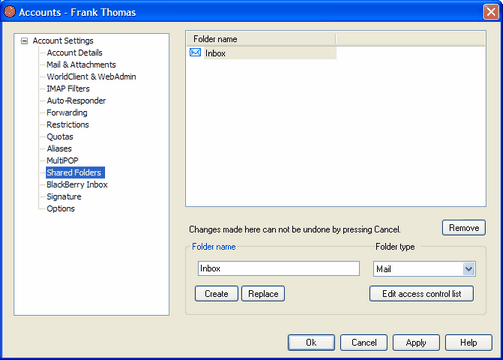Screen dimensions: 503x360
Task: Click the MDaemon icon in the title bar
Action: click(10, 12)
